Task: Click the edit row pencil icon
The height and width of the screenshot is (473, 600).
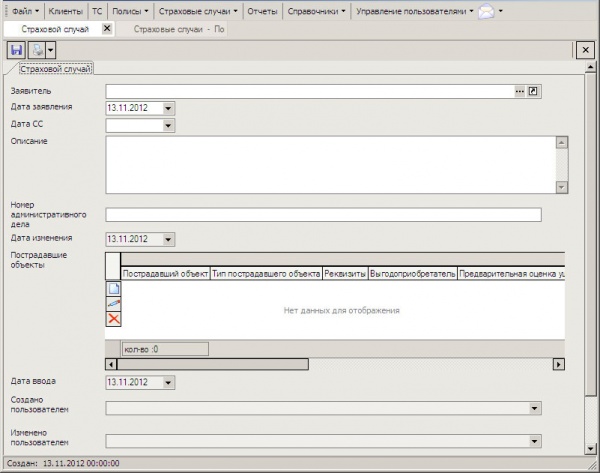Action: point(113,303)
